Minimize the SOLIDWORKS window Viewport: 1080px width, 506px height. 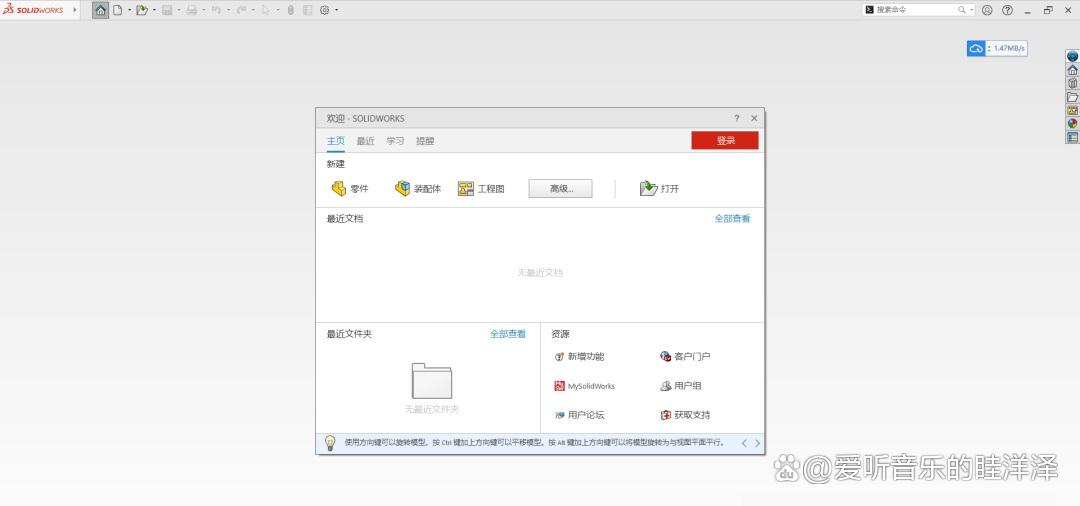point(1028,10)
